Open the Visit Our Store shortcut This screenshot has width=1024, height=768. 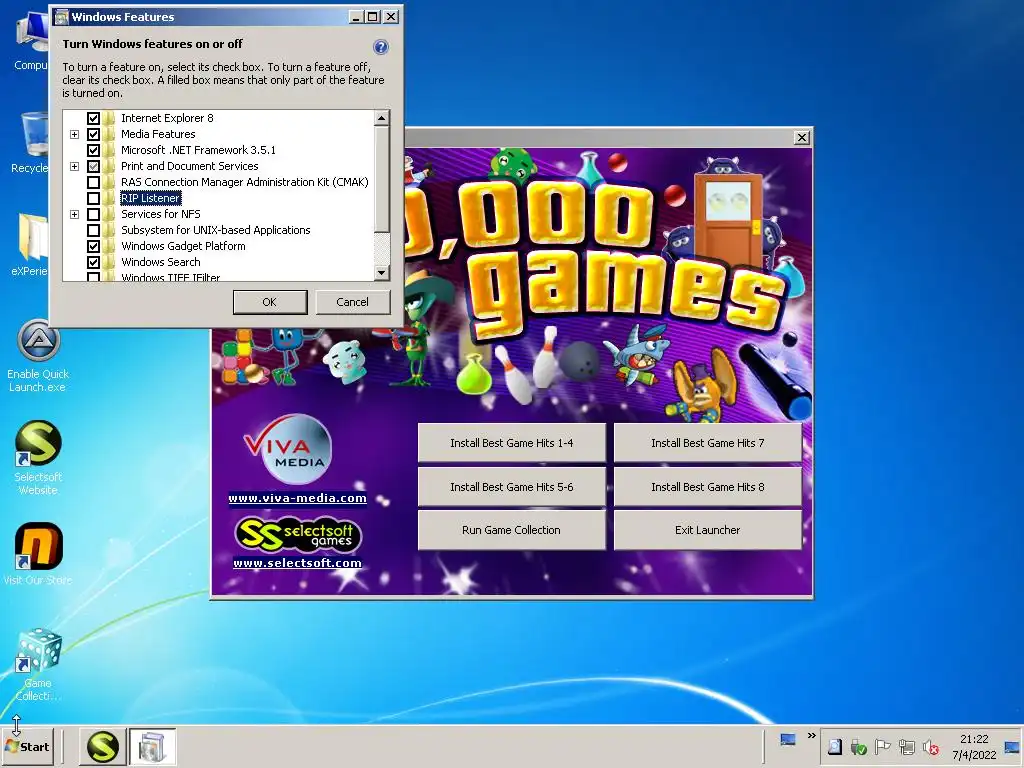[38, 554]
